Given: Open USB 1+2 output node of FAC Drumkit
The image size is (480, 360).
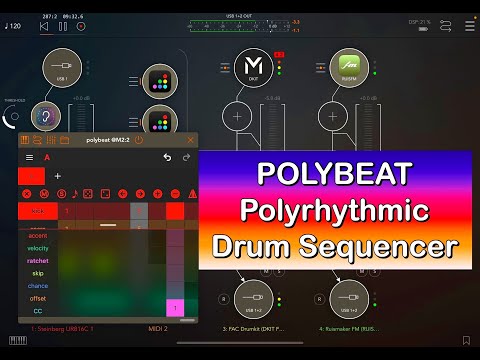Looking at the screenshot, I should coord(253,299).
